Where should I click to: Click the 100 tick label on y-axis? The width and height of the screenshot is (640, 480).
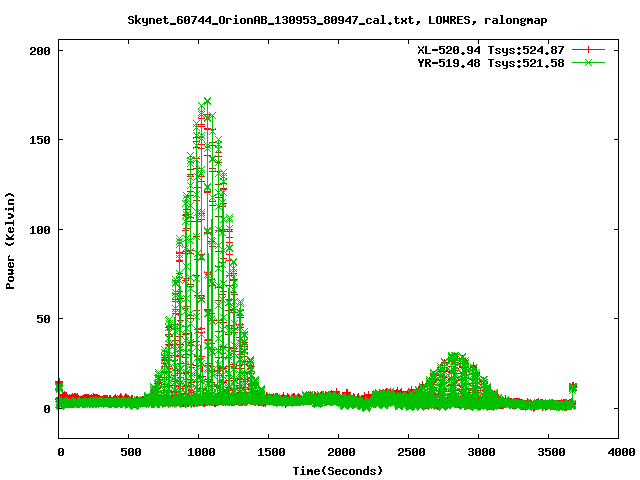[40, 230]
